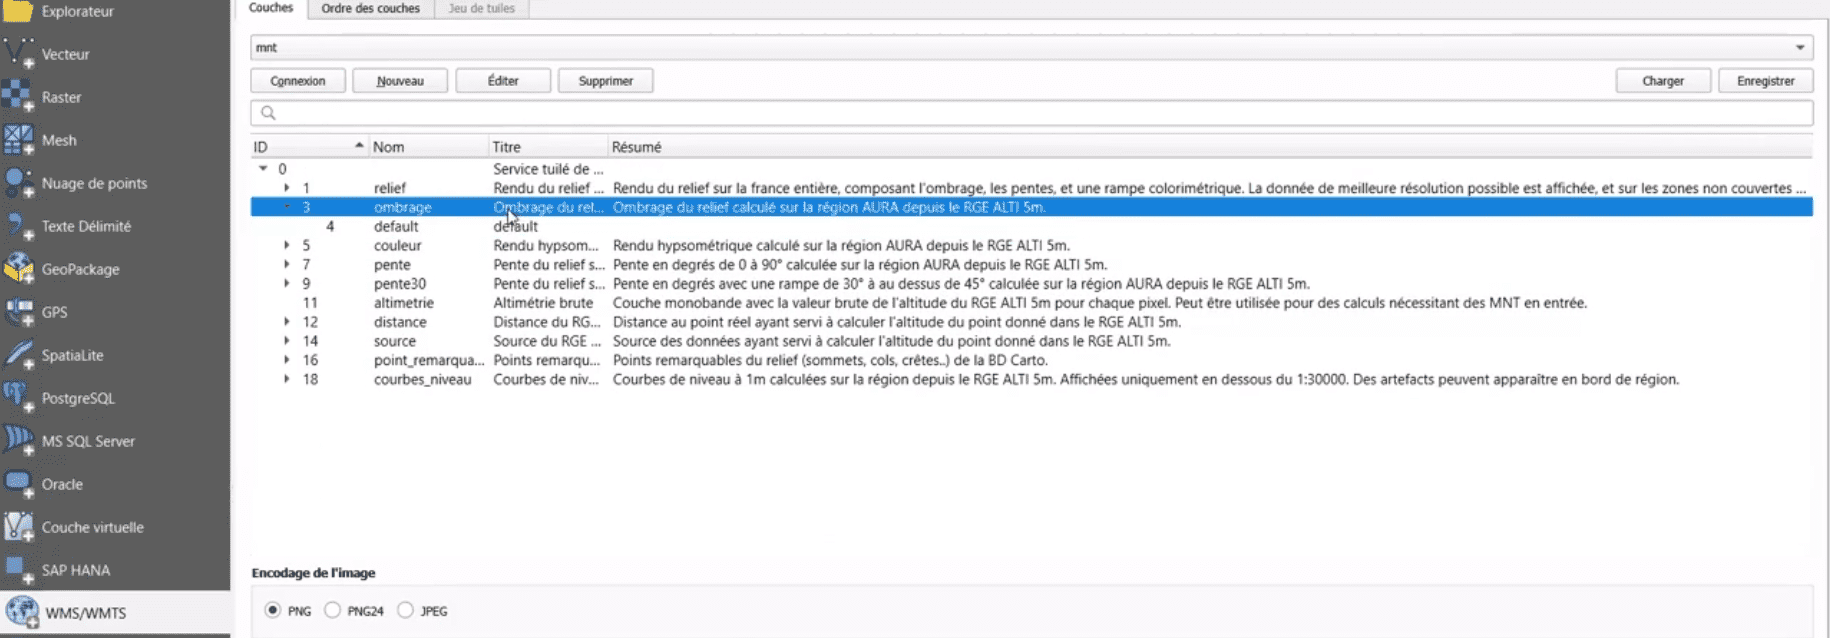Viewport: 1830px width, 638px height.
Task: Expand the source layer row
Action: pyautogui.click(x=286, y=341)
